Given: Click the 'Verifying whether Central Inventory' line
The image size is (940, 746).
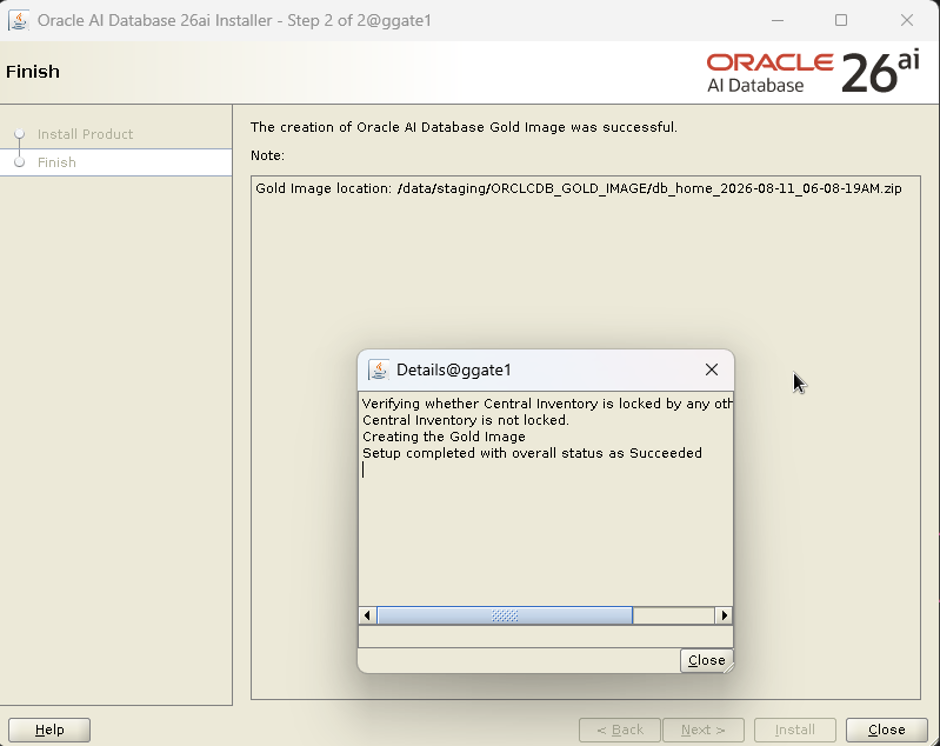Looking at the screenshot, I should point(547,404).
